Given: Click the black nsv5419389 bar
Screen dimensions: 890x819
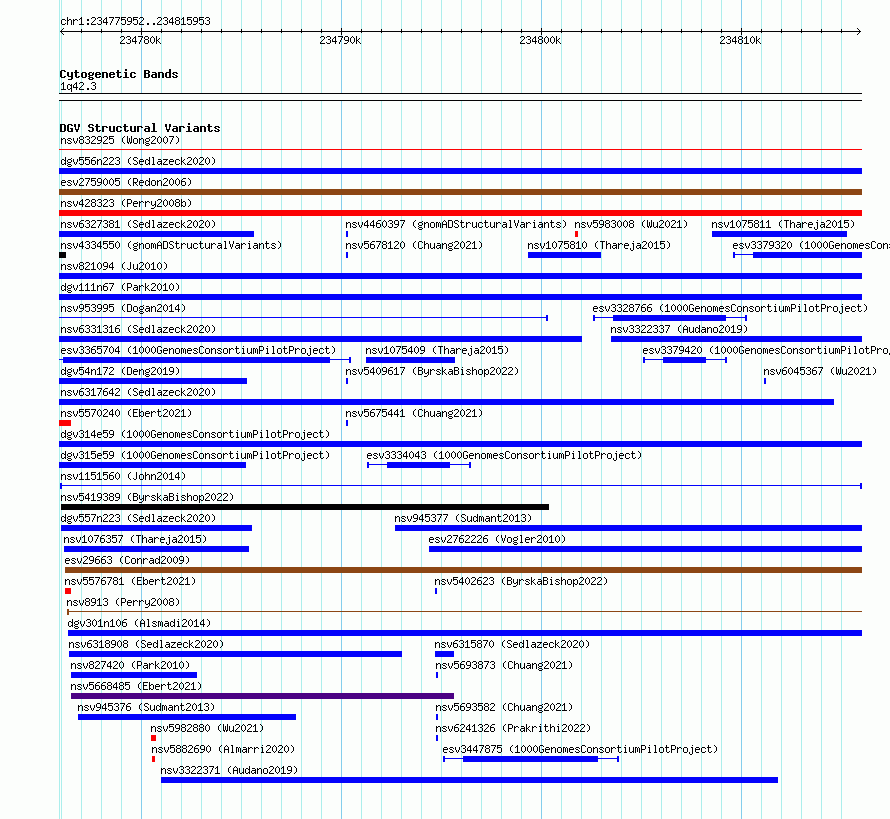Looking at the screenshot, I should pyautogui.click(x=305, y=507).
